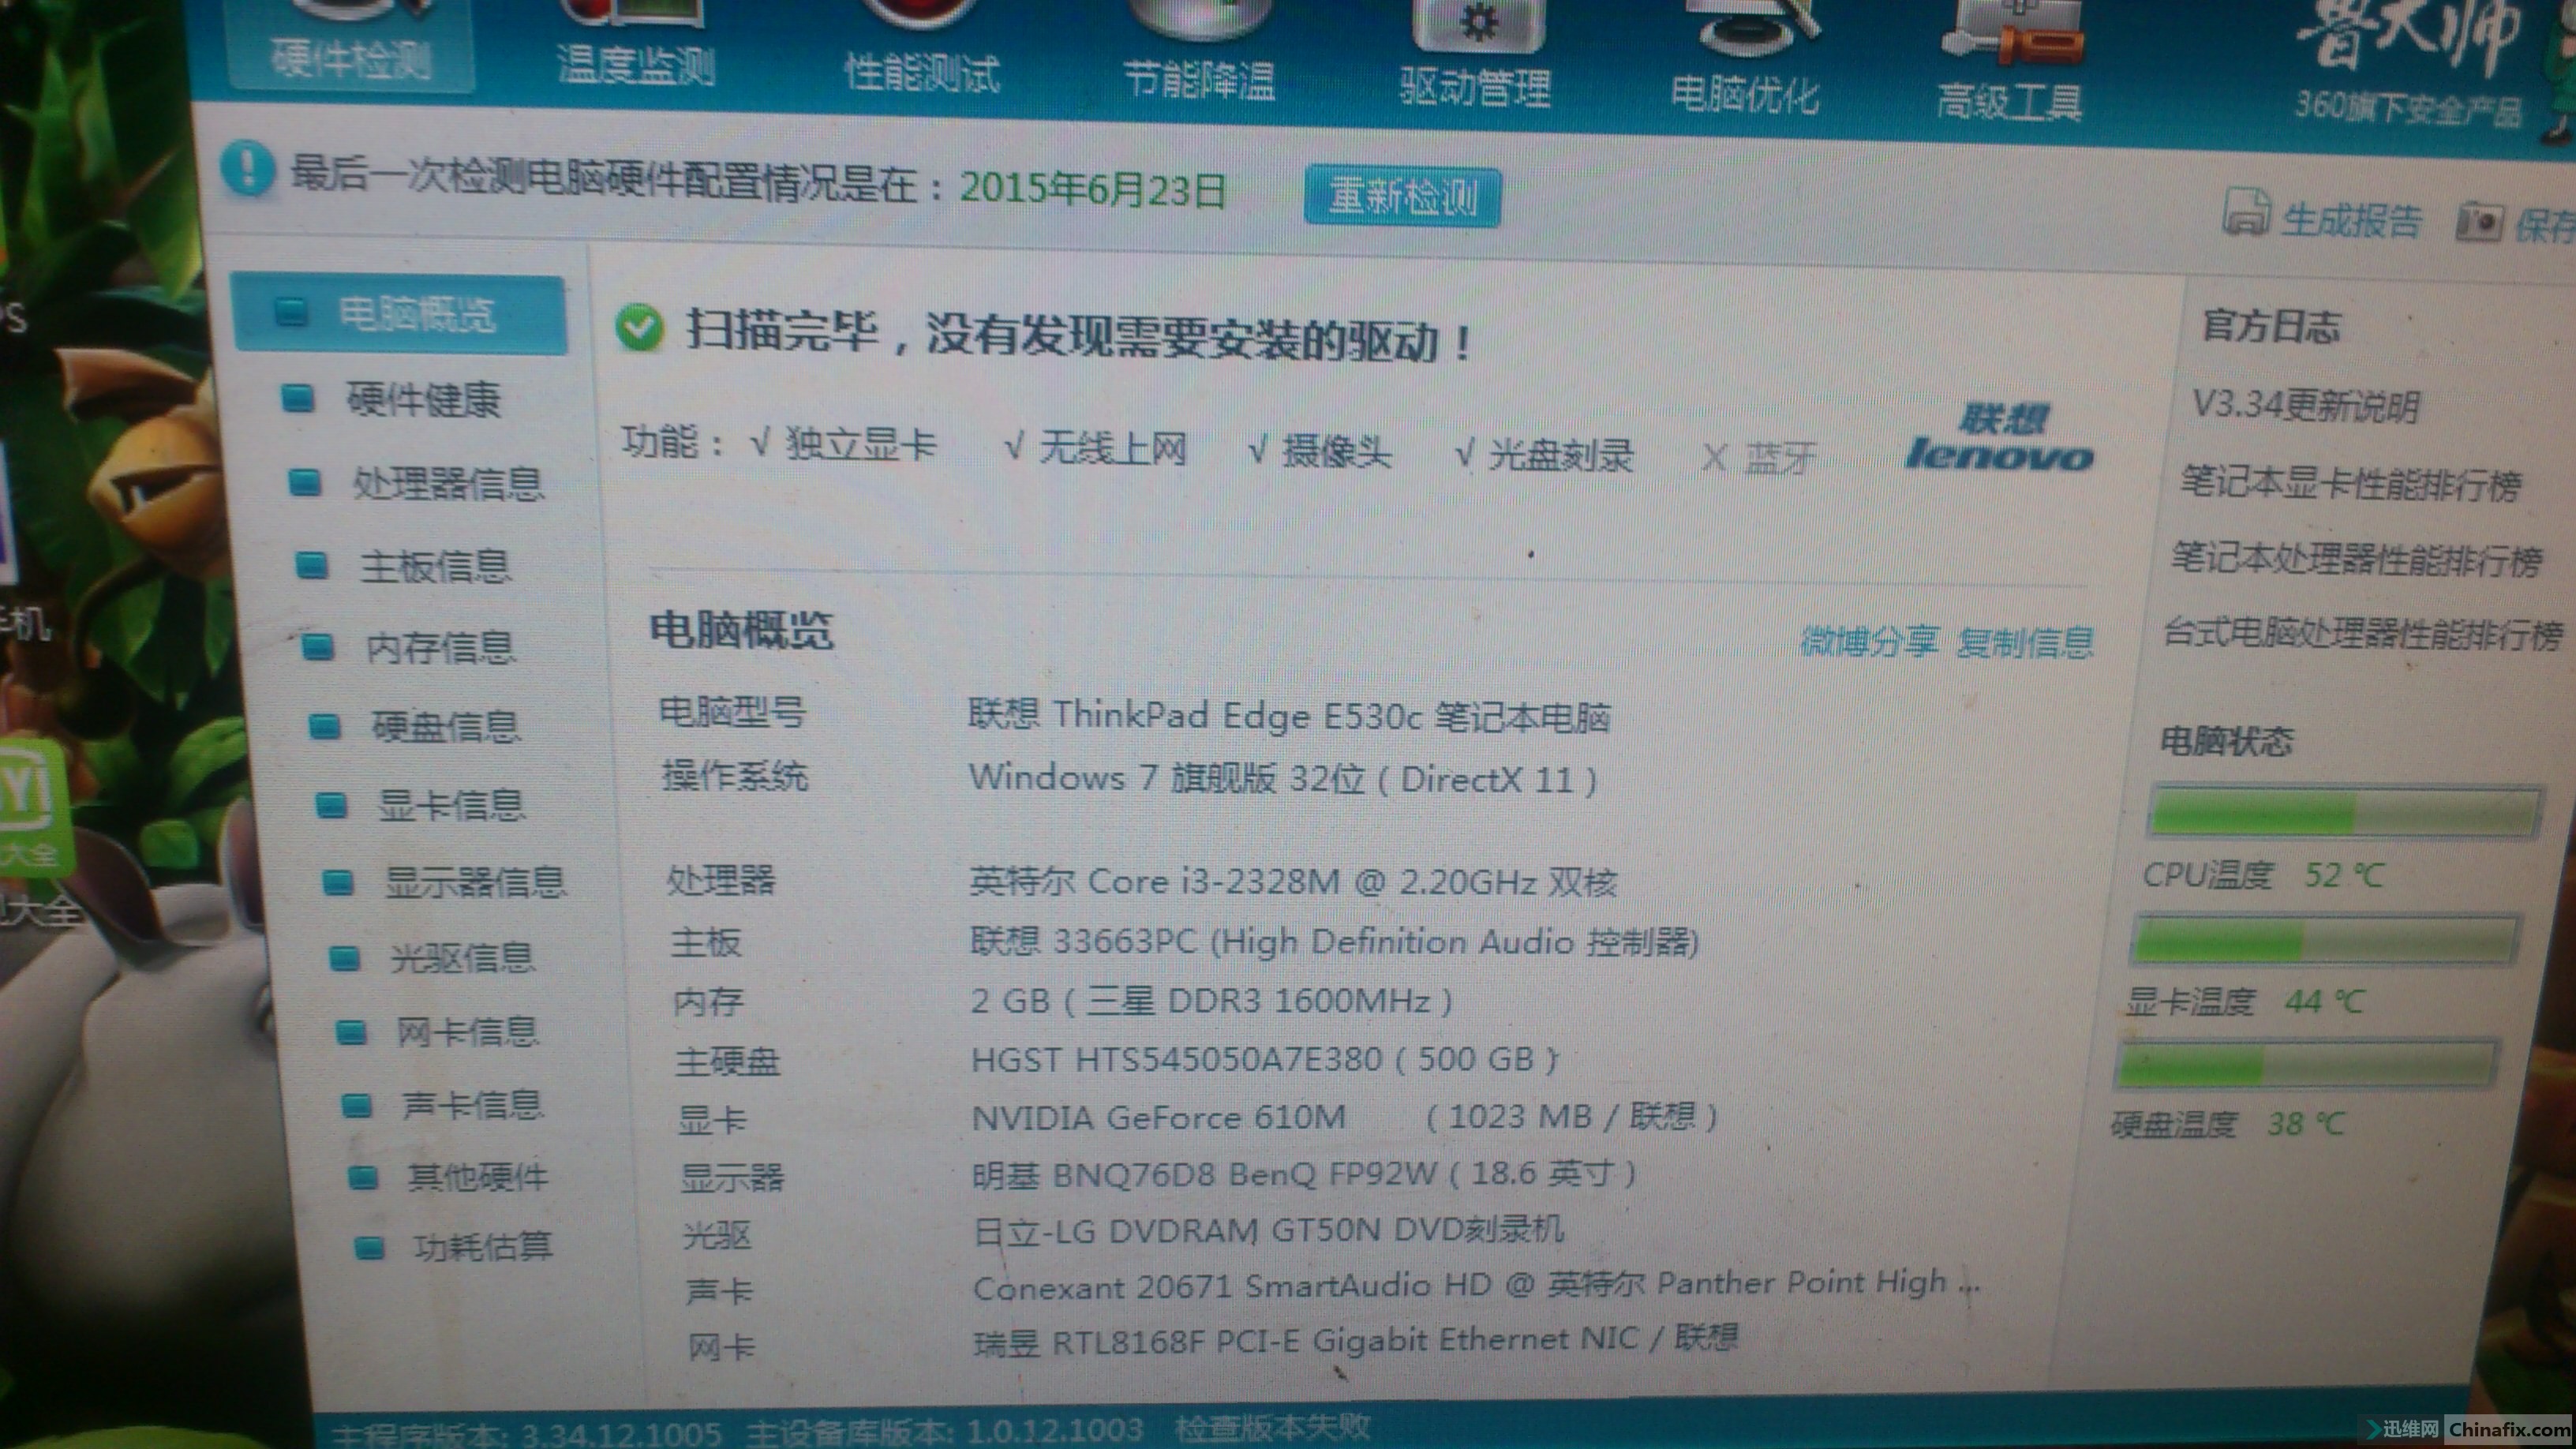Viewport: 2576px width, 1449px height.
Task: Click the blue square icon beside 光驱信息
Action: pyautogui.click(x=345, y=958)
